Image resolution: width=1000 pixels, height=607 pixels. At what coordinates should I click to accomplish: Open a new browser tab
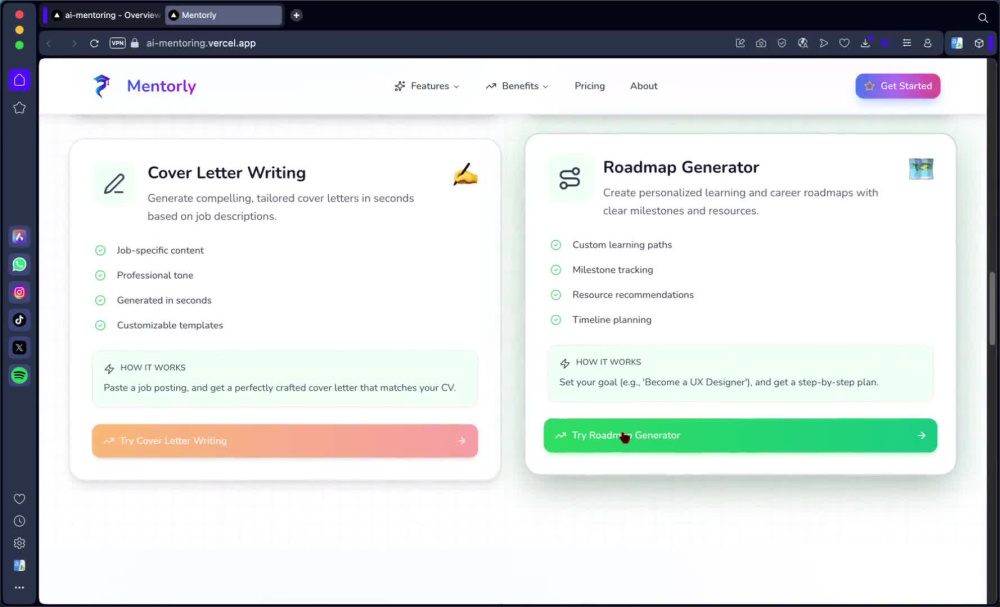coord(296,15)
